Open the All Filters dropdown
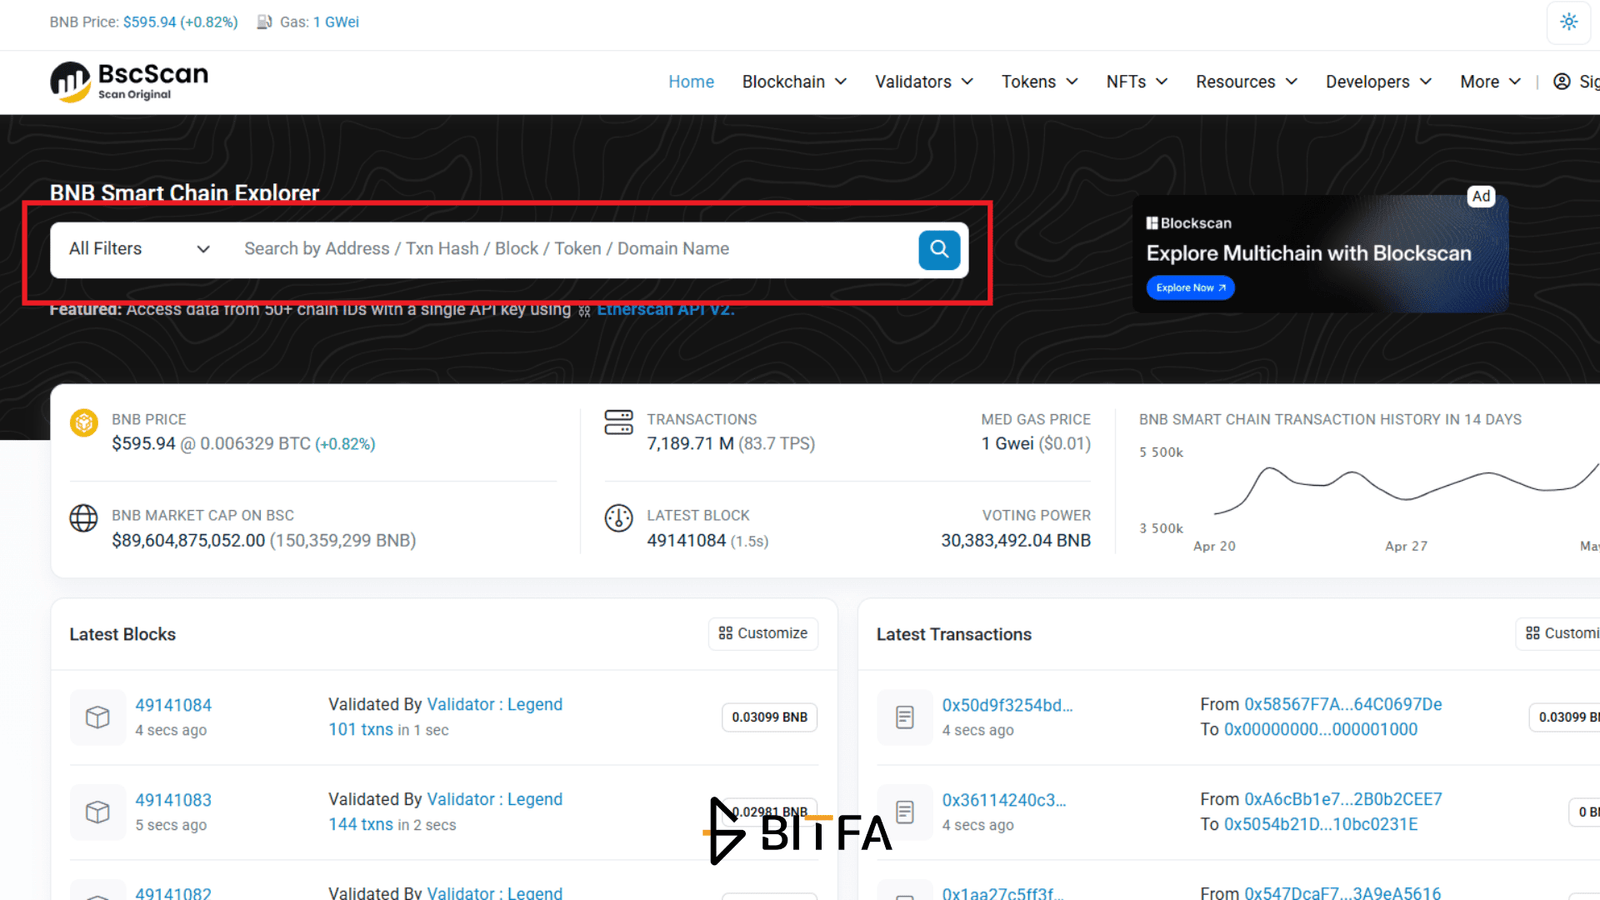1600x900 pixels. click(139, 249)
